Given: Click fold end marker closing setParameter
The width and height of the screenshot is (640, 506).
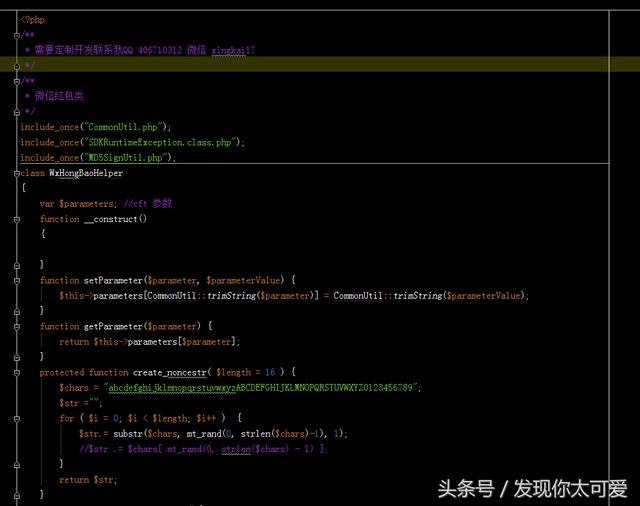Looking at the screenshot, I should pos(17,312).
